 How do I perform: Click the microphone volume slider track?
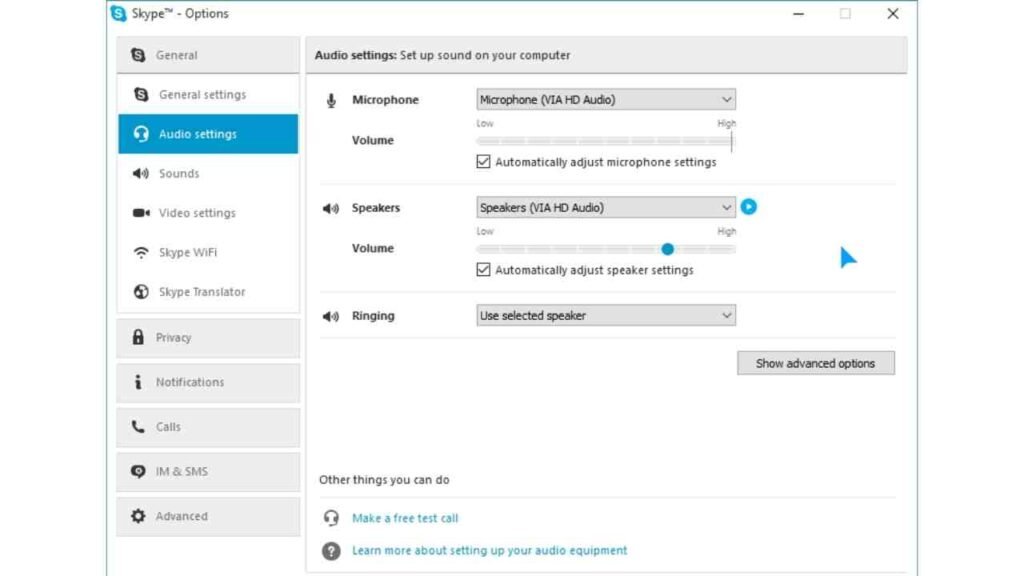[x=605, y=140]
